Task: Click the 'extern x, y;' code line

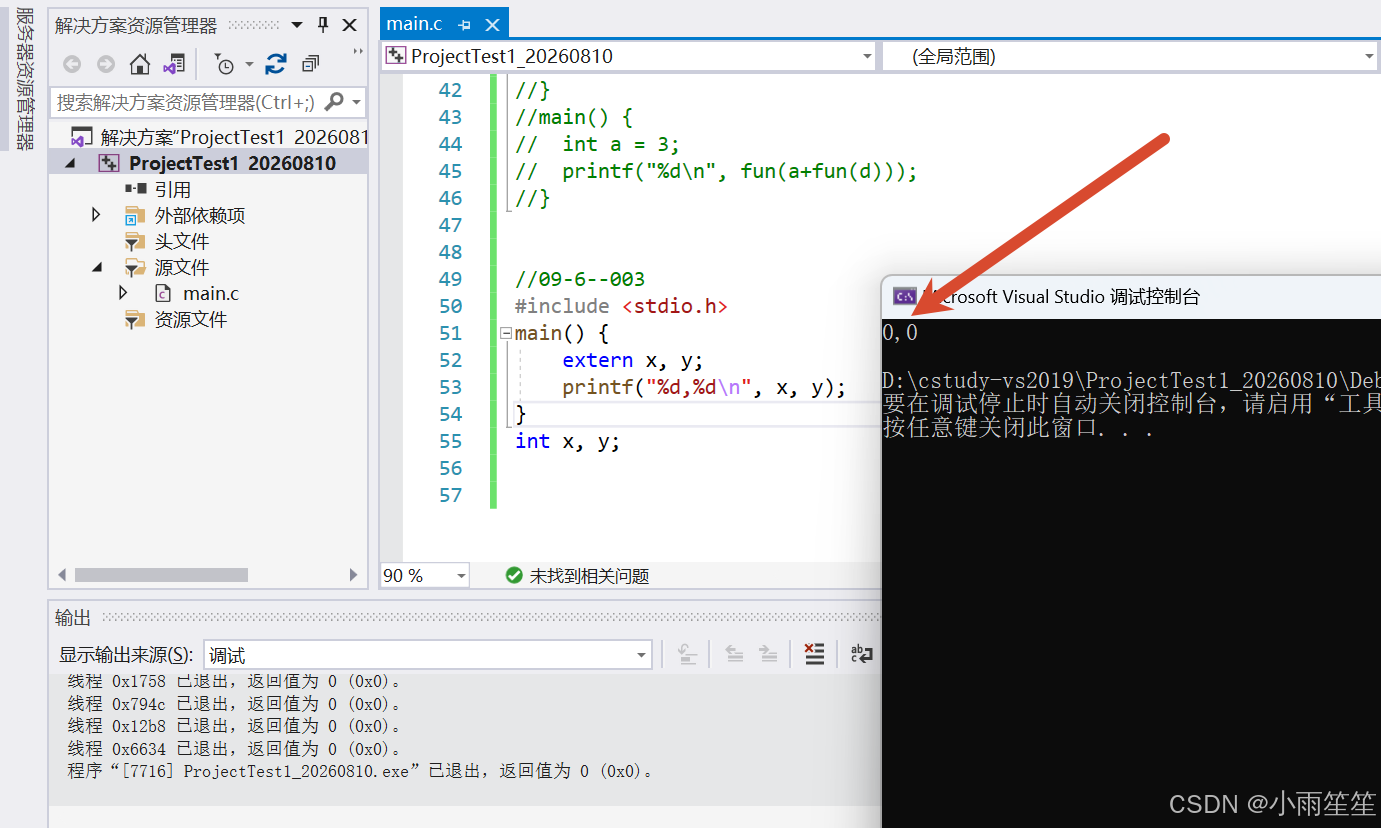Action: pos(633,360)
